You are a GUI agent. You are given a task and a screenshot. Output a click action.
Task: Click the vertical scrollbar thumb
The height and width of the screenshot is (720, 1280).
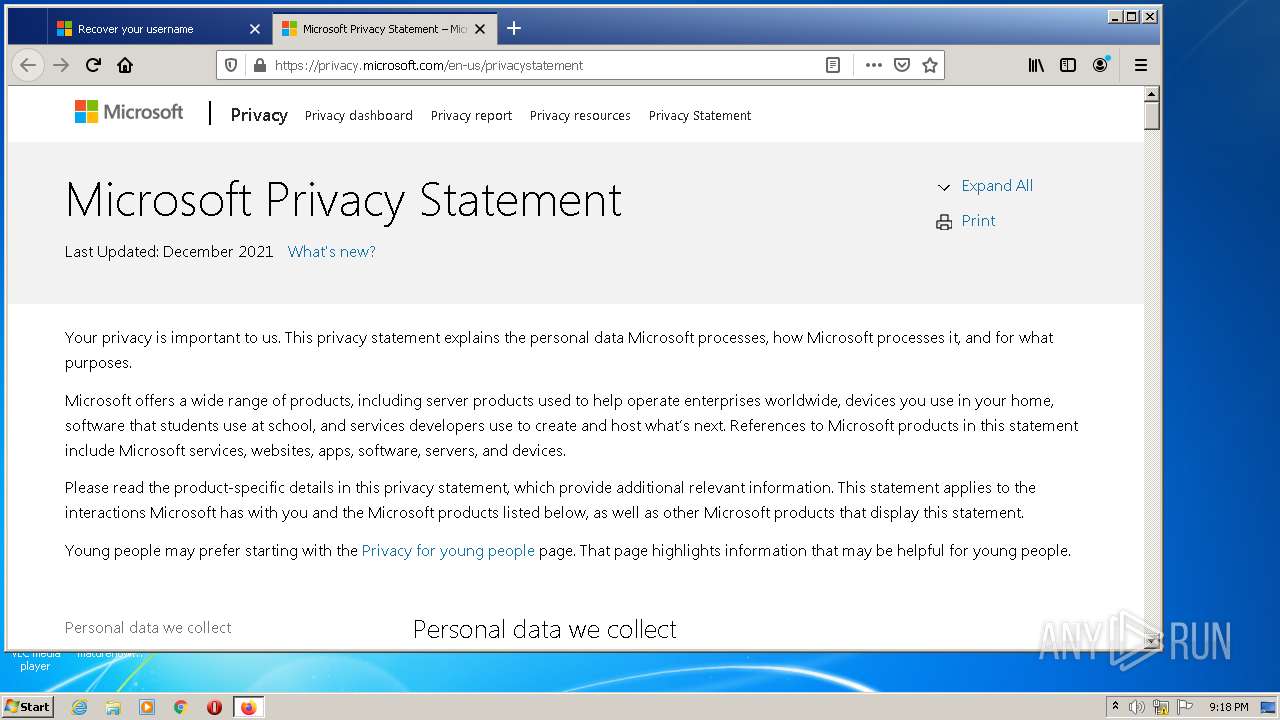coord(1151,115)
